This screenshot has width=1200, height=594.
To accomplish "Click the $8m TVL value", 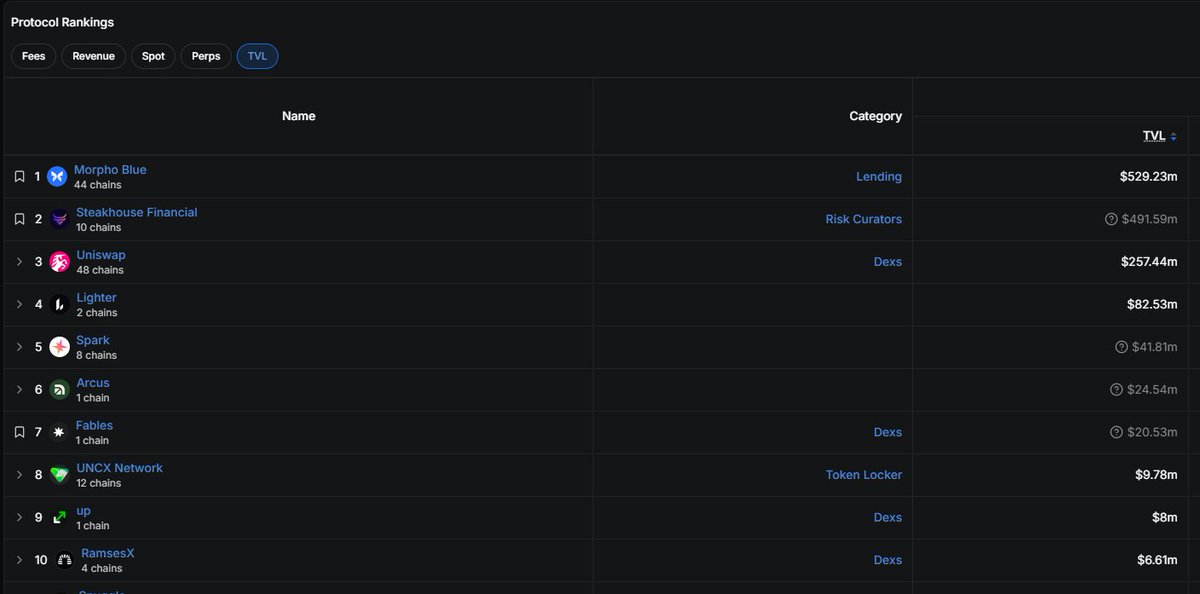I will (x=1164, y=517).
